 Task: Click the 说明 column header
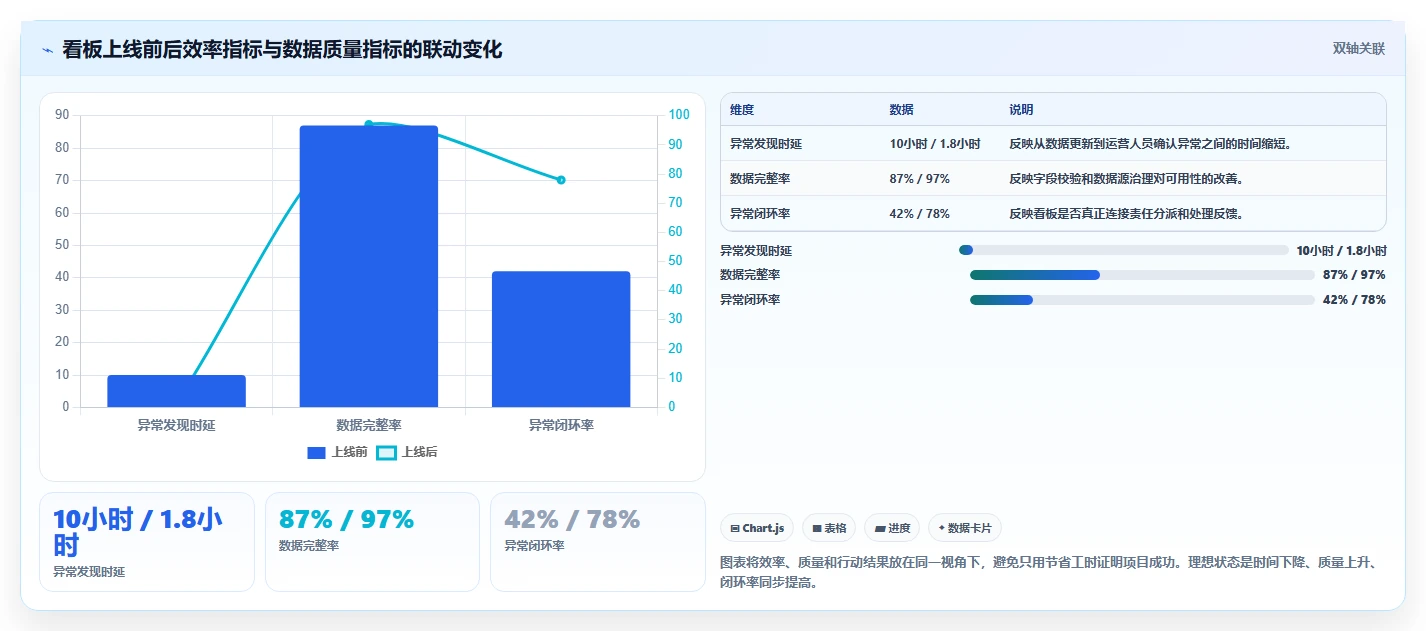click(x=1021, y=110)
